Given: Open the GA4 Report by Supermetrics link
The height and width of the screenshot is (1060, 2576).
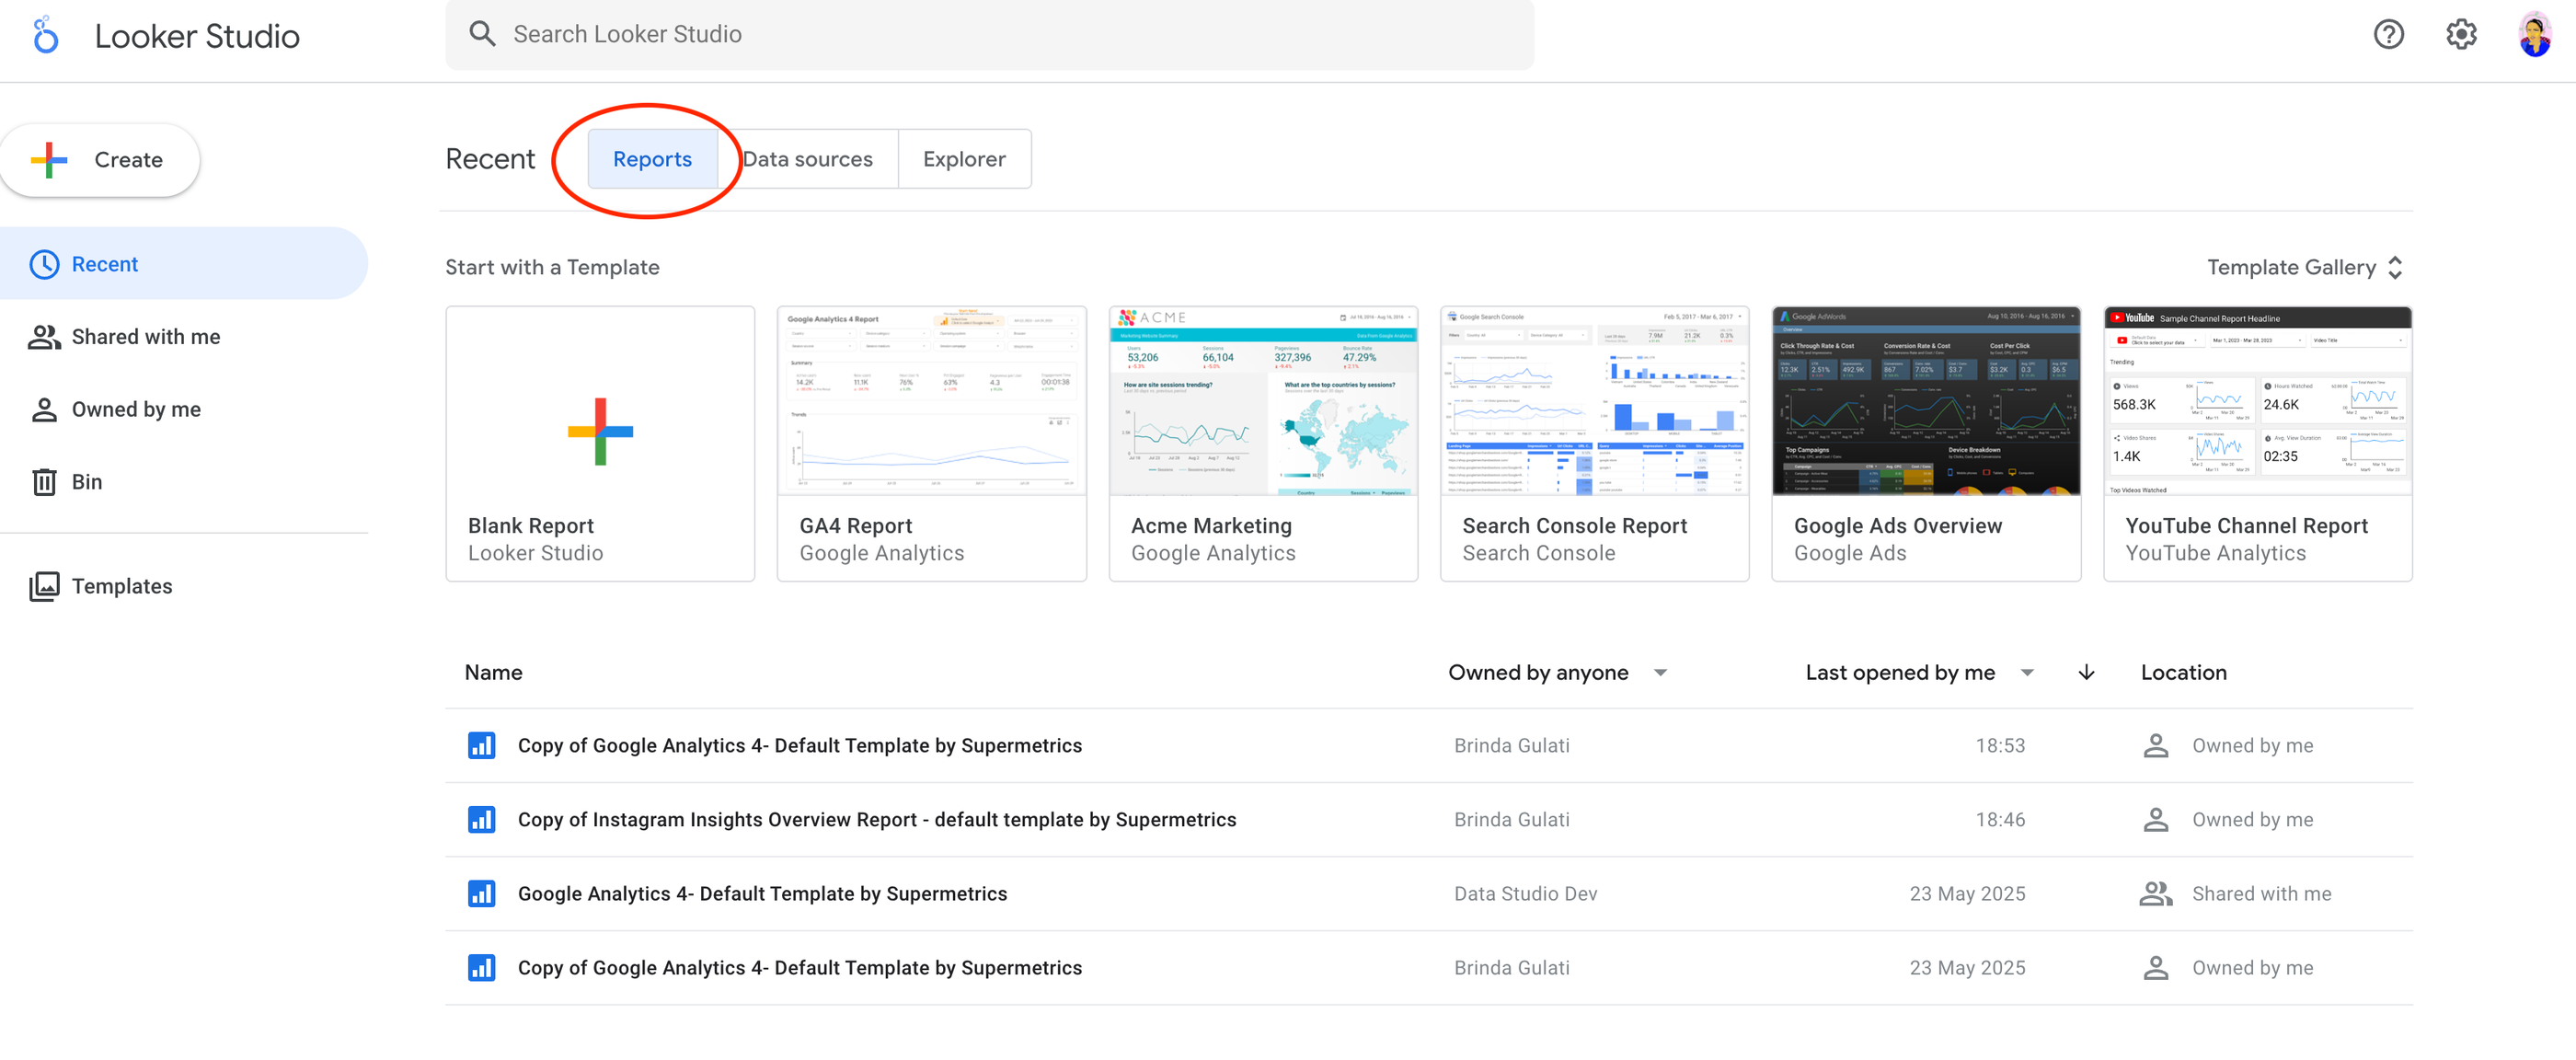Looking at the screenshot, I should tap(762, 893).
